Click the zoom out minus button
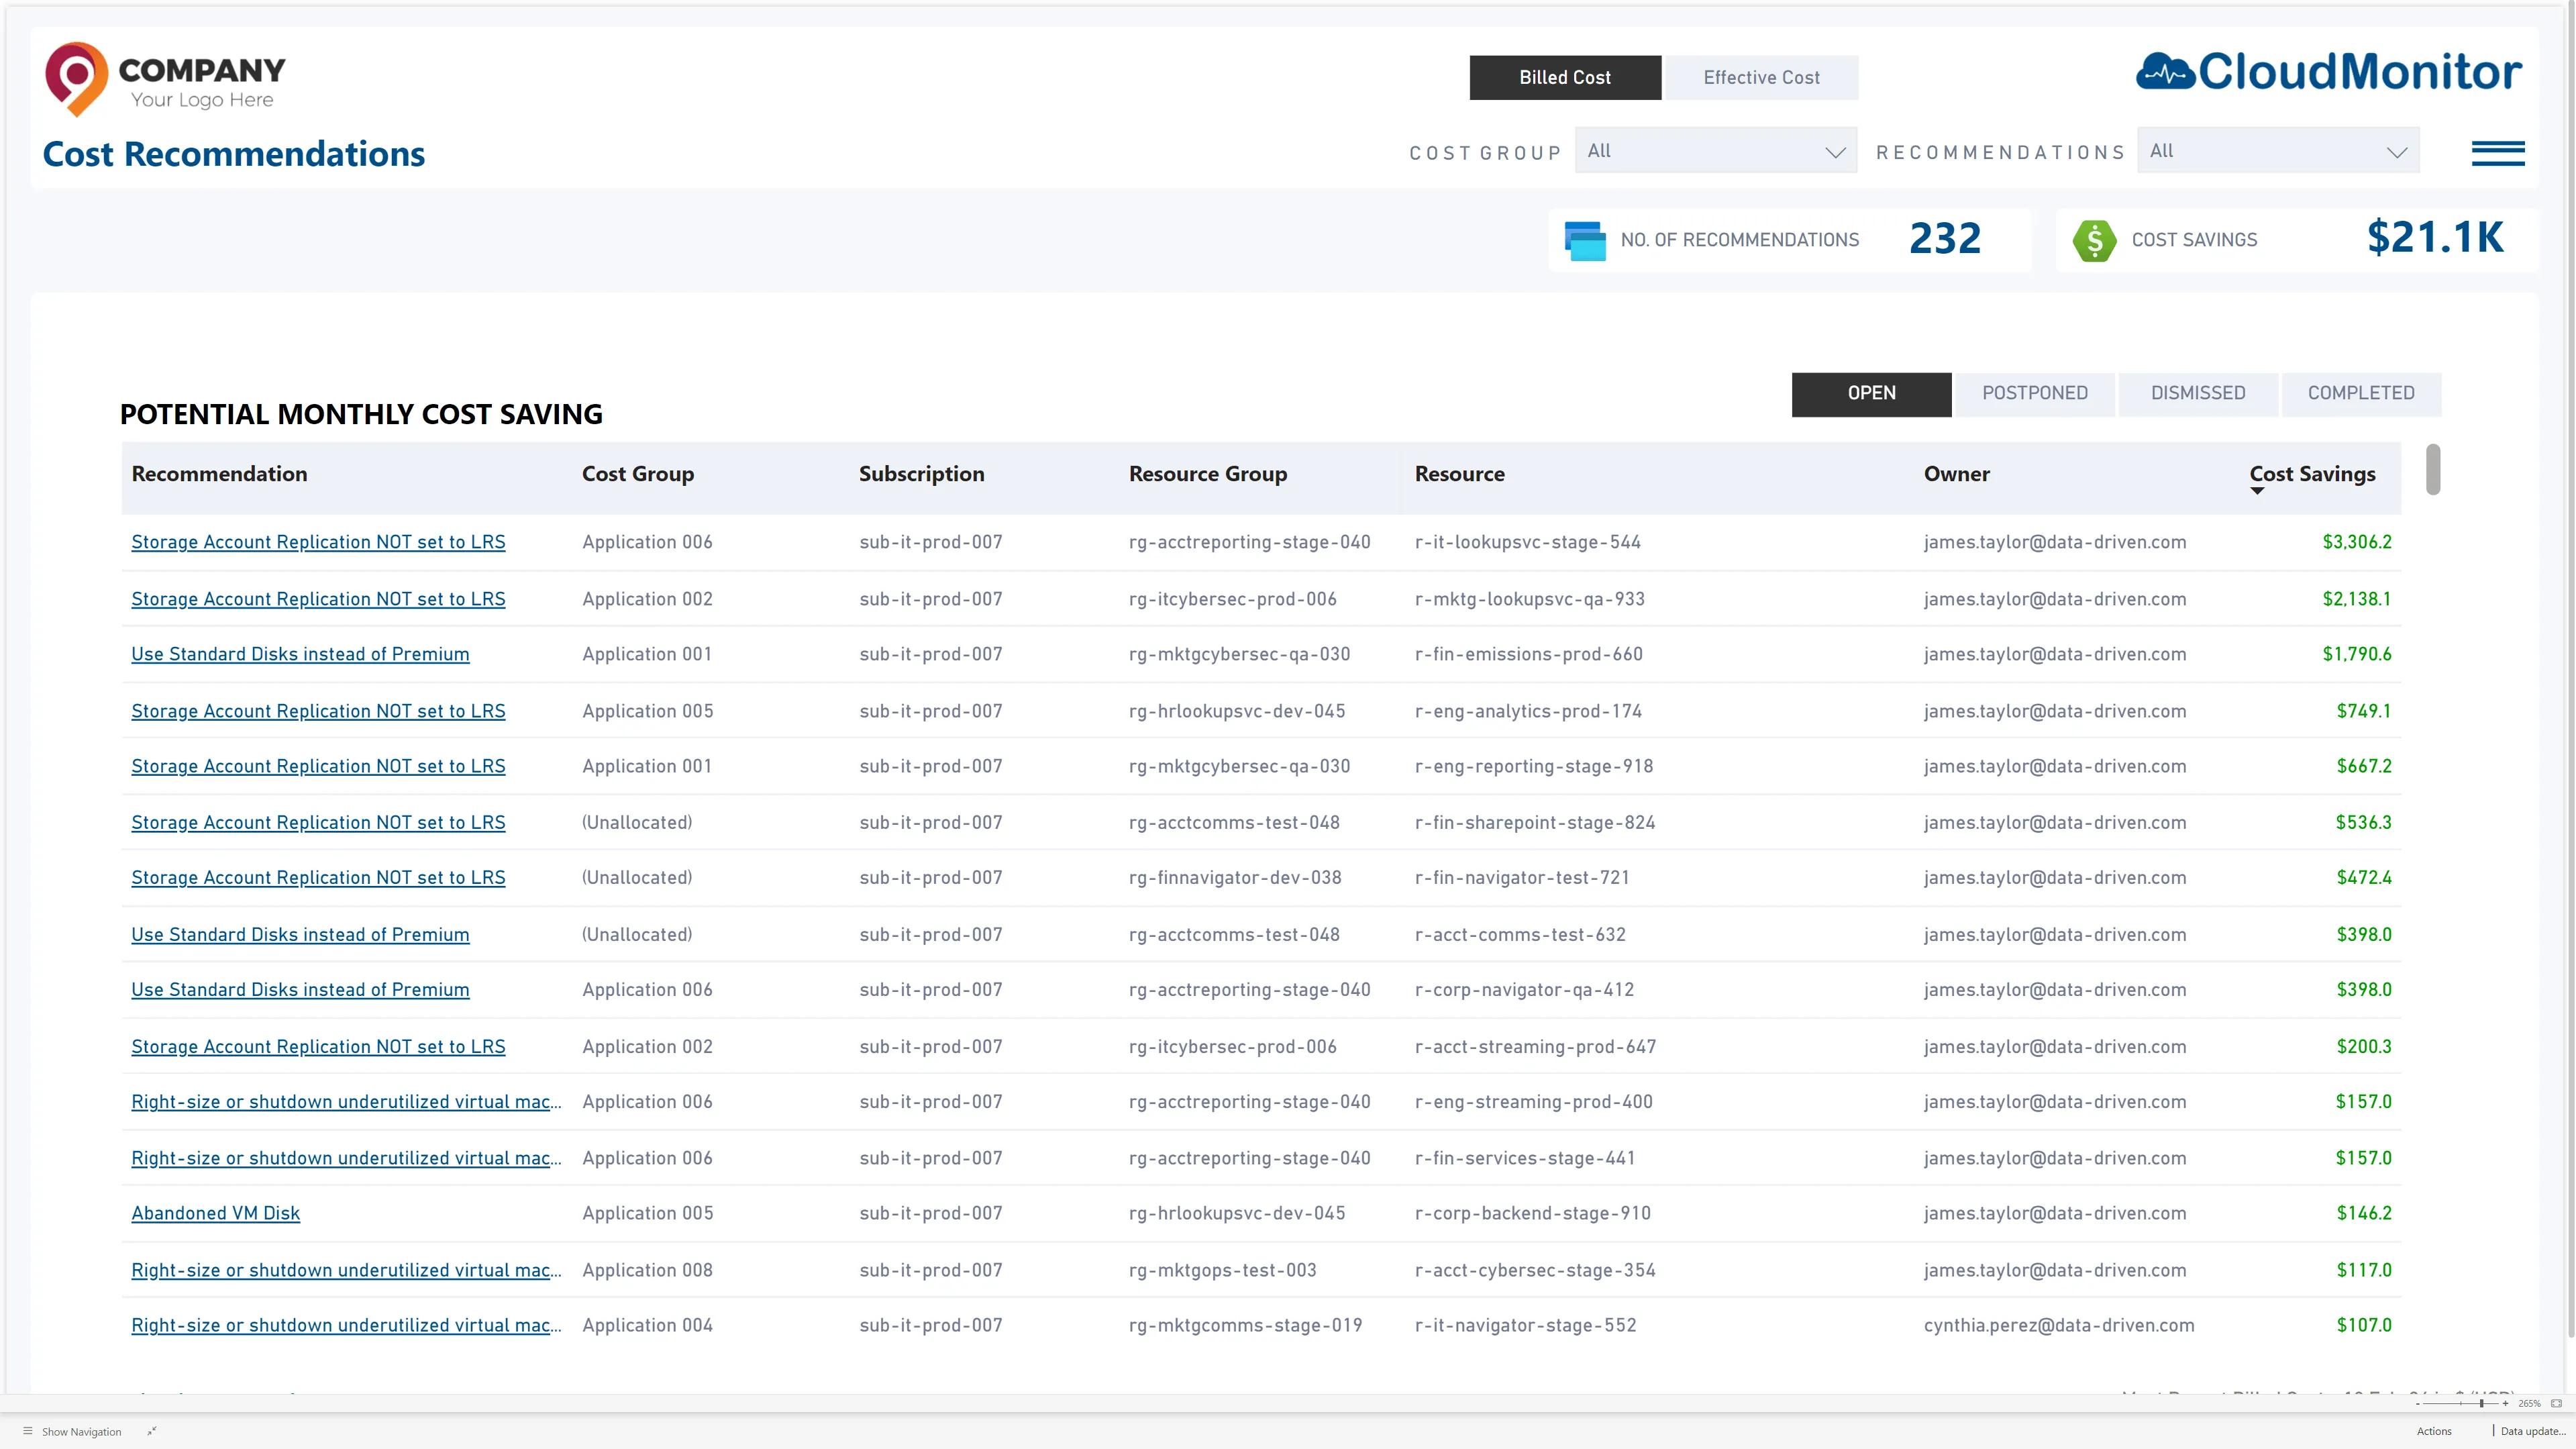2576x1449 pixels. click(2417, 1403)
